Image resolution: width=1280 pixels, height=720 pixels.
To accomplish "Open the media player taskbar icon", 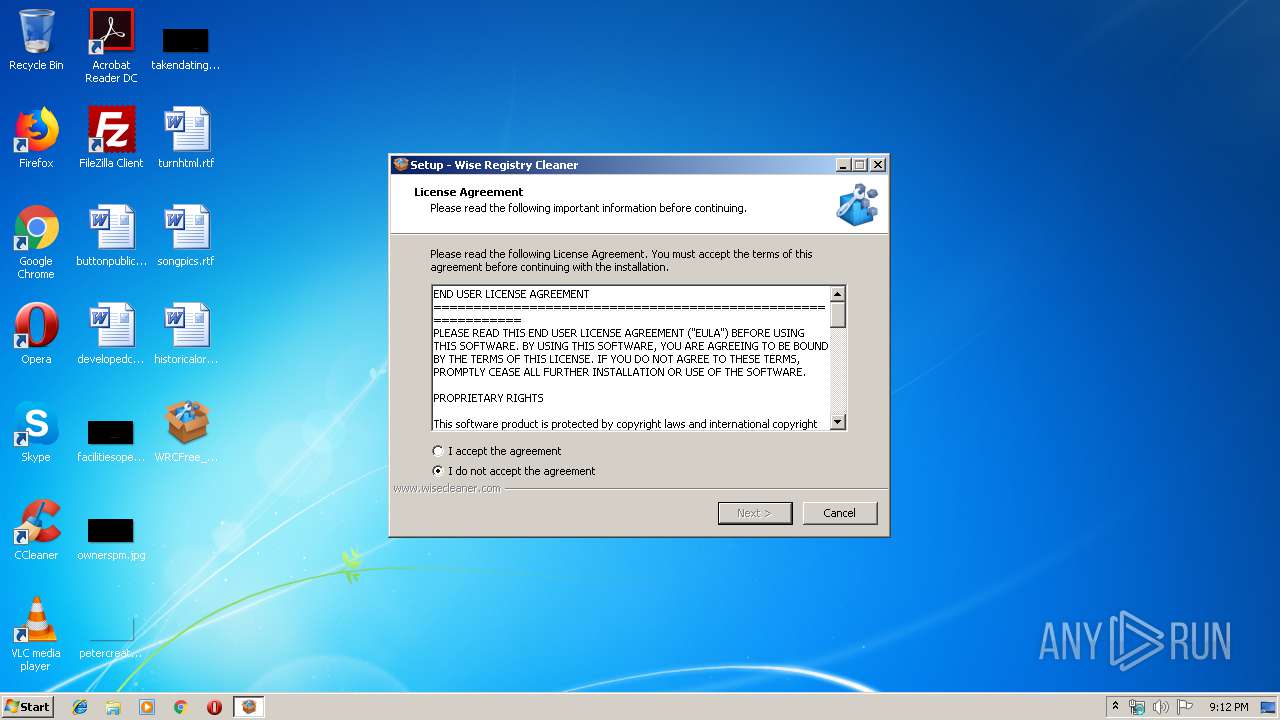I will 147,707.
